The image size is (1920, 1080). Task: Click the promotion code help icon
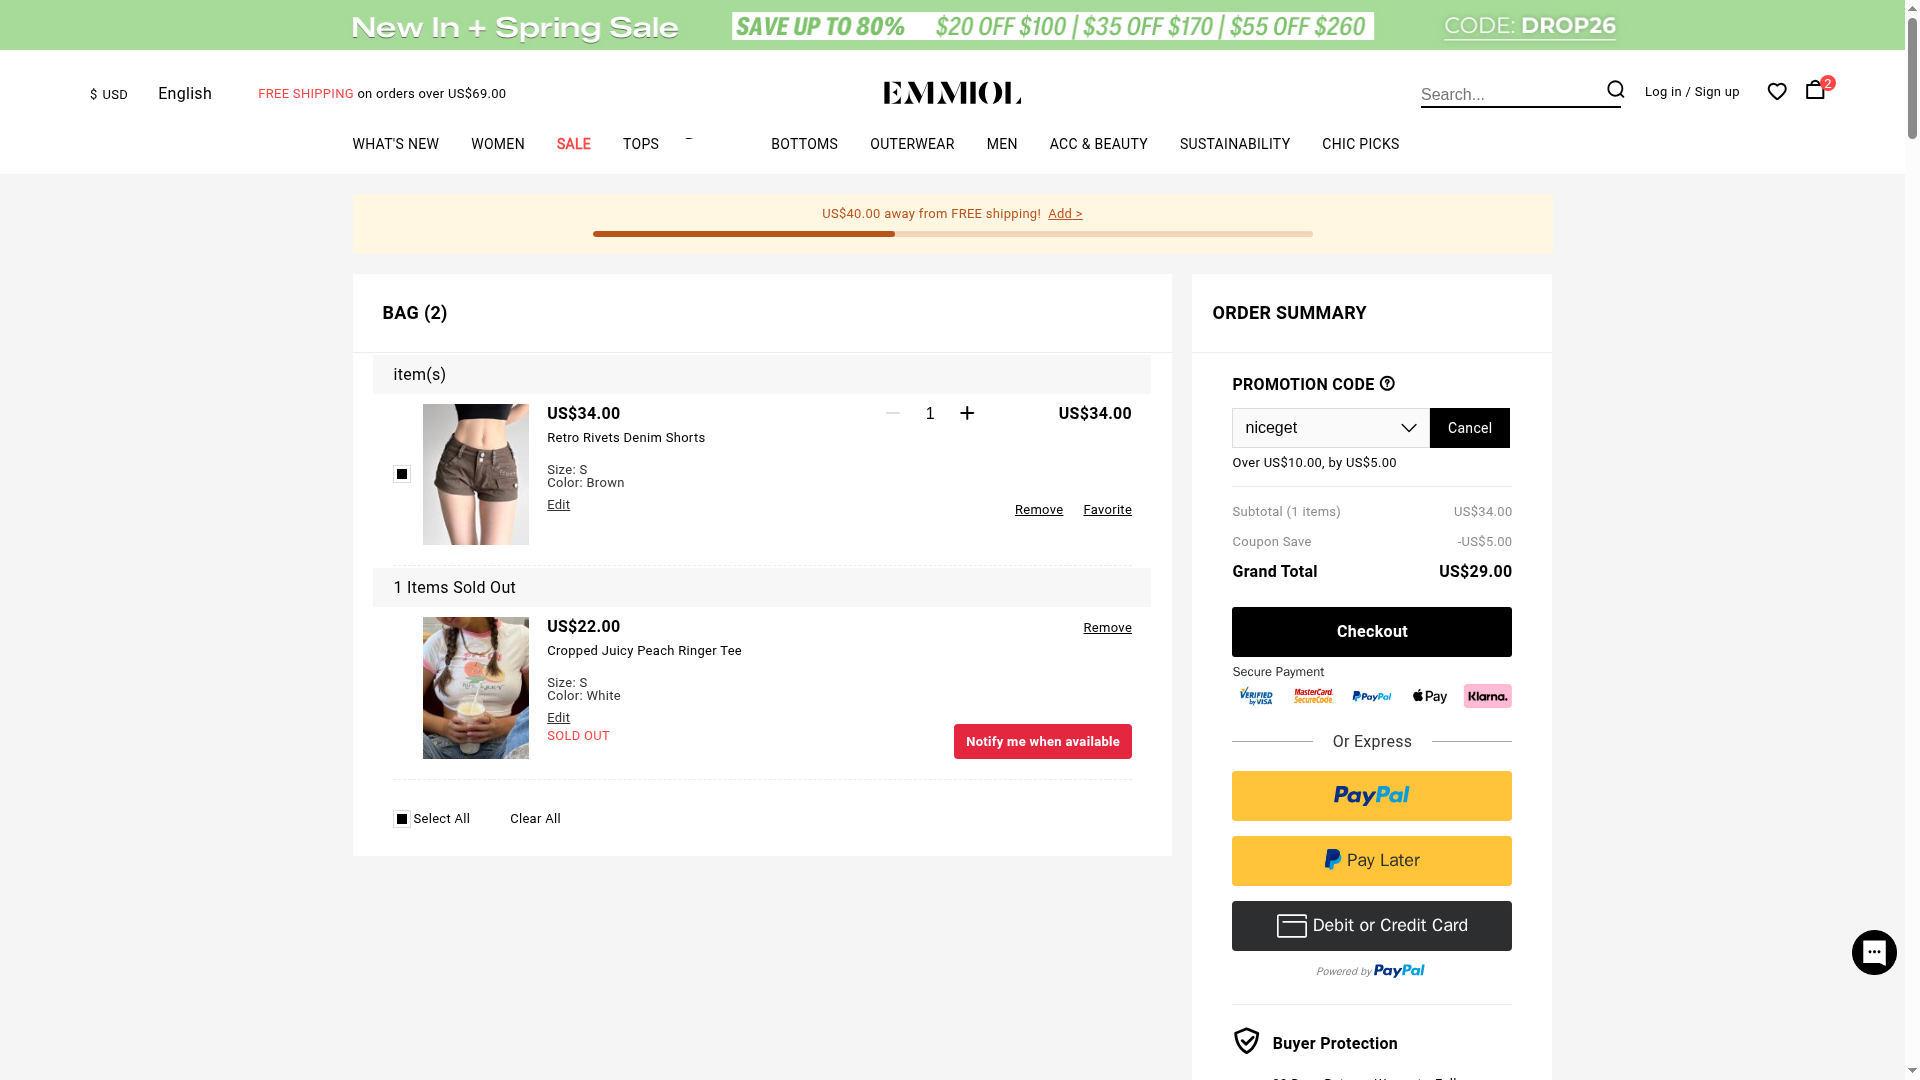coord(1387,384)
